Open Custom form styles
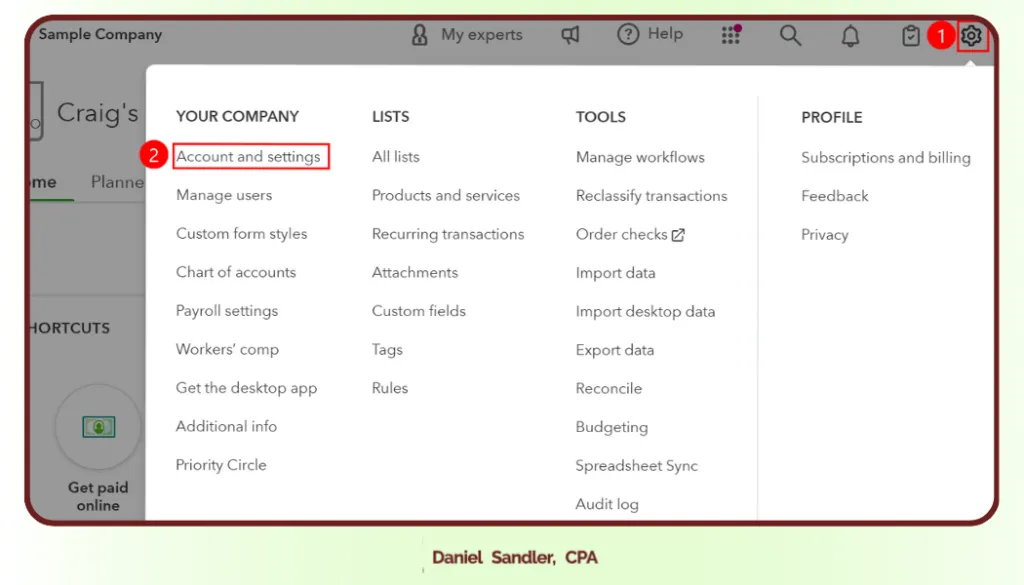This screenshot has width=1024, height=585. click(242, 234)
